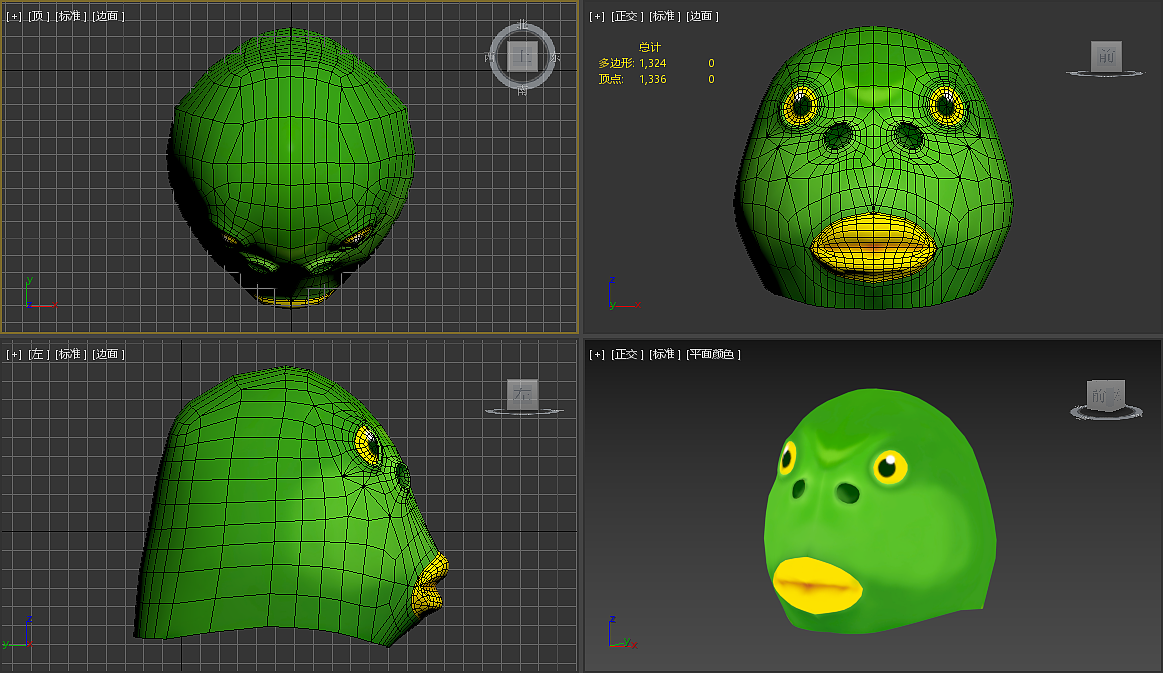Open [边面] display menu in the 顶 viewport
Viewport: 1163px width, 673px height.
click(108, 16)
